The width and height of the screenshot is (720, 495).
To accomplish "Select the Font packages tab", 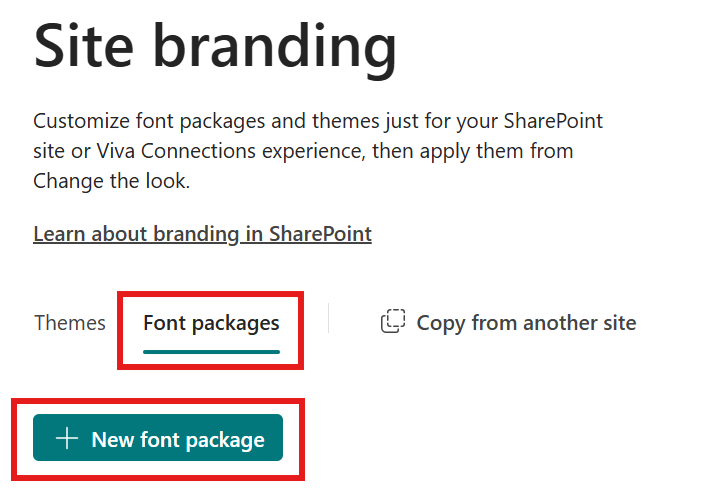I will tap(211, 323).
